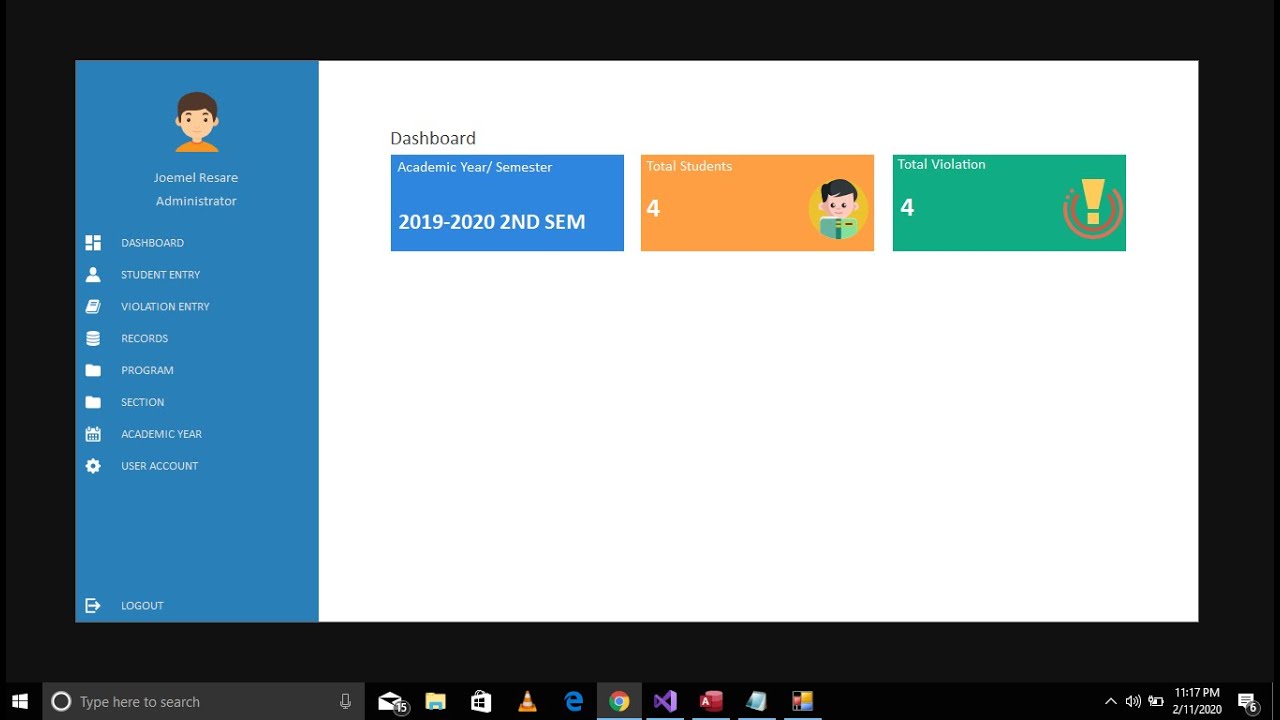Image resolution: width=1280 pixels, height=720 pixels.
Task: Click the Joemel Resare user name
Action: tap(196, 177)
